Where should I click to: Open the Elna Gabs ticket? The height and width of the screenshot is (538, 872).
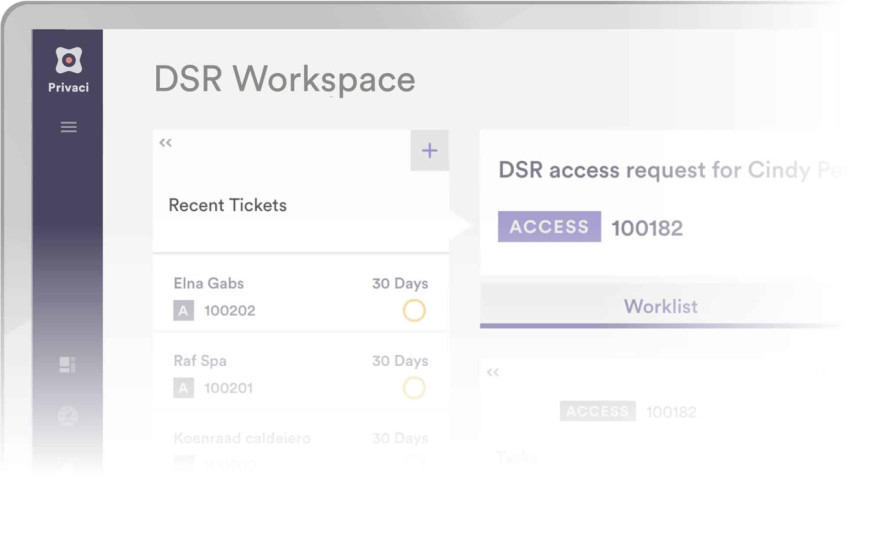point(209,284)
